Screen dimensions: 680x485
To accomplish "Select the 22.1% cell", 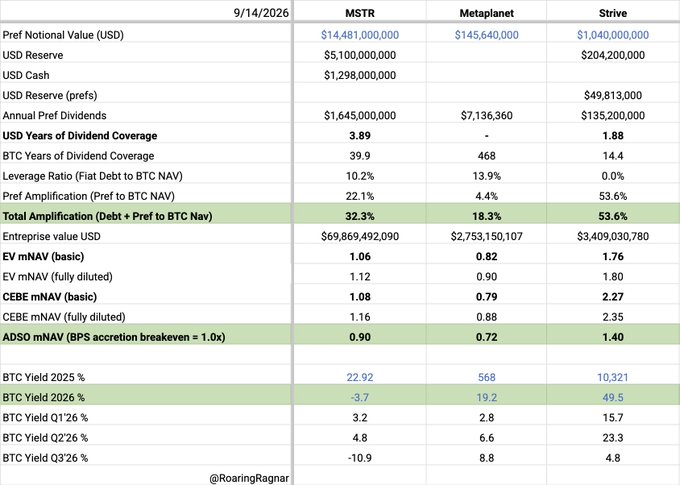I will (360, 196).
